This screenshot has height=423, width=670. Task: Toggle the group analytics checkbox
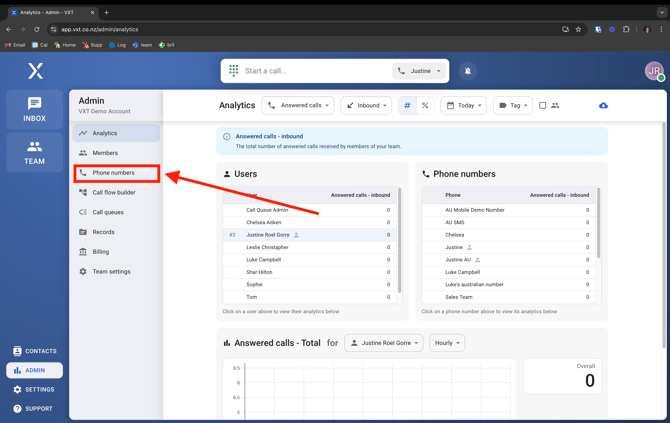pyautogui.click(x=543, y=105)
